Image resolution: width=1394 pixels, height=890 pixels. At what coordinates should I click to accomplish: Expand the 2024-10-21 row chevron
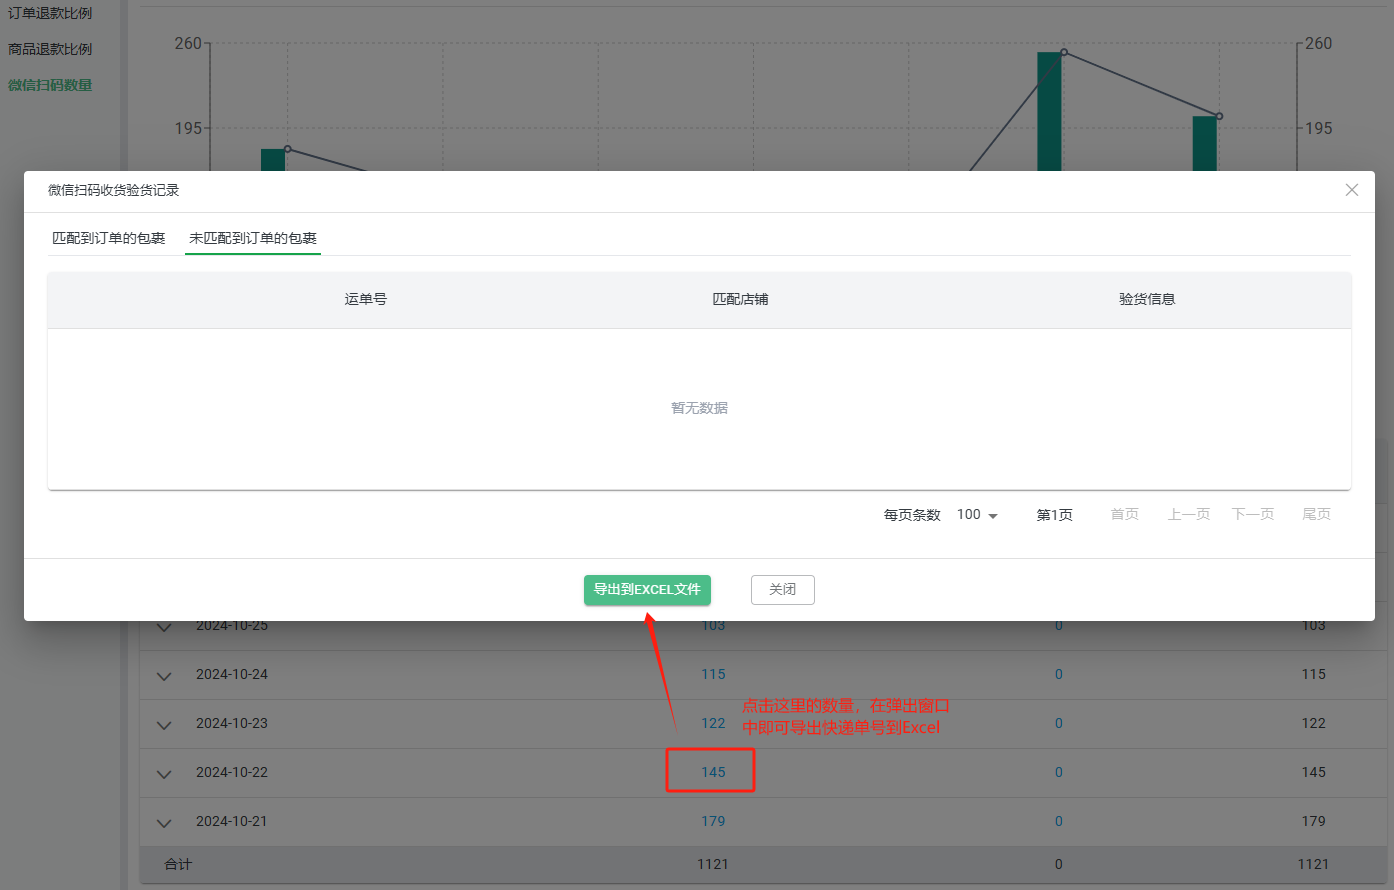164,823
